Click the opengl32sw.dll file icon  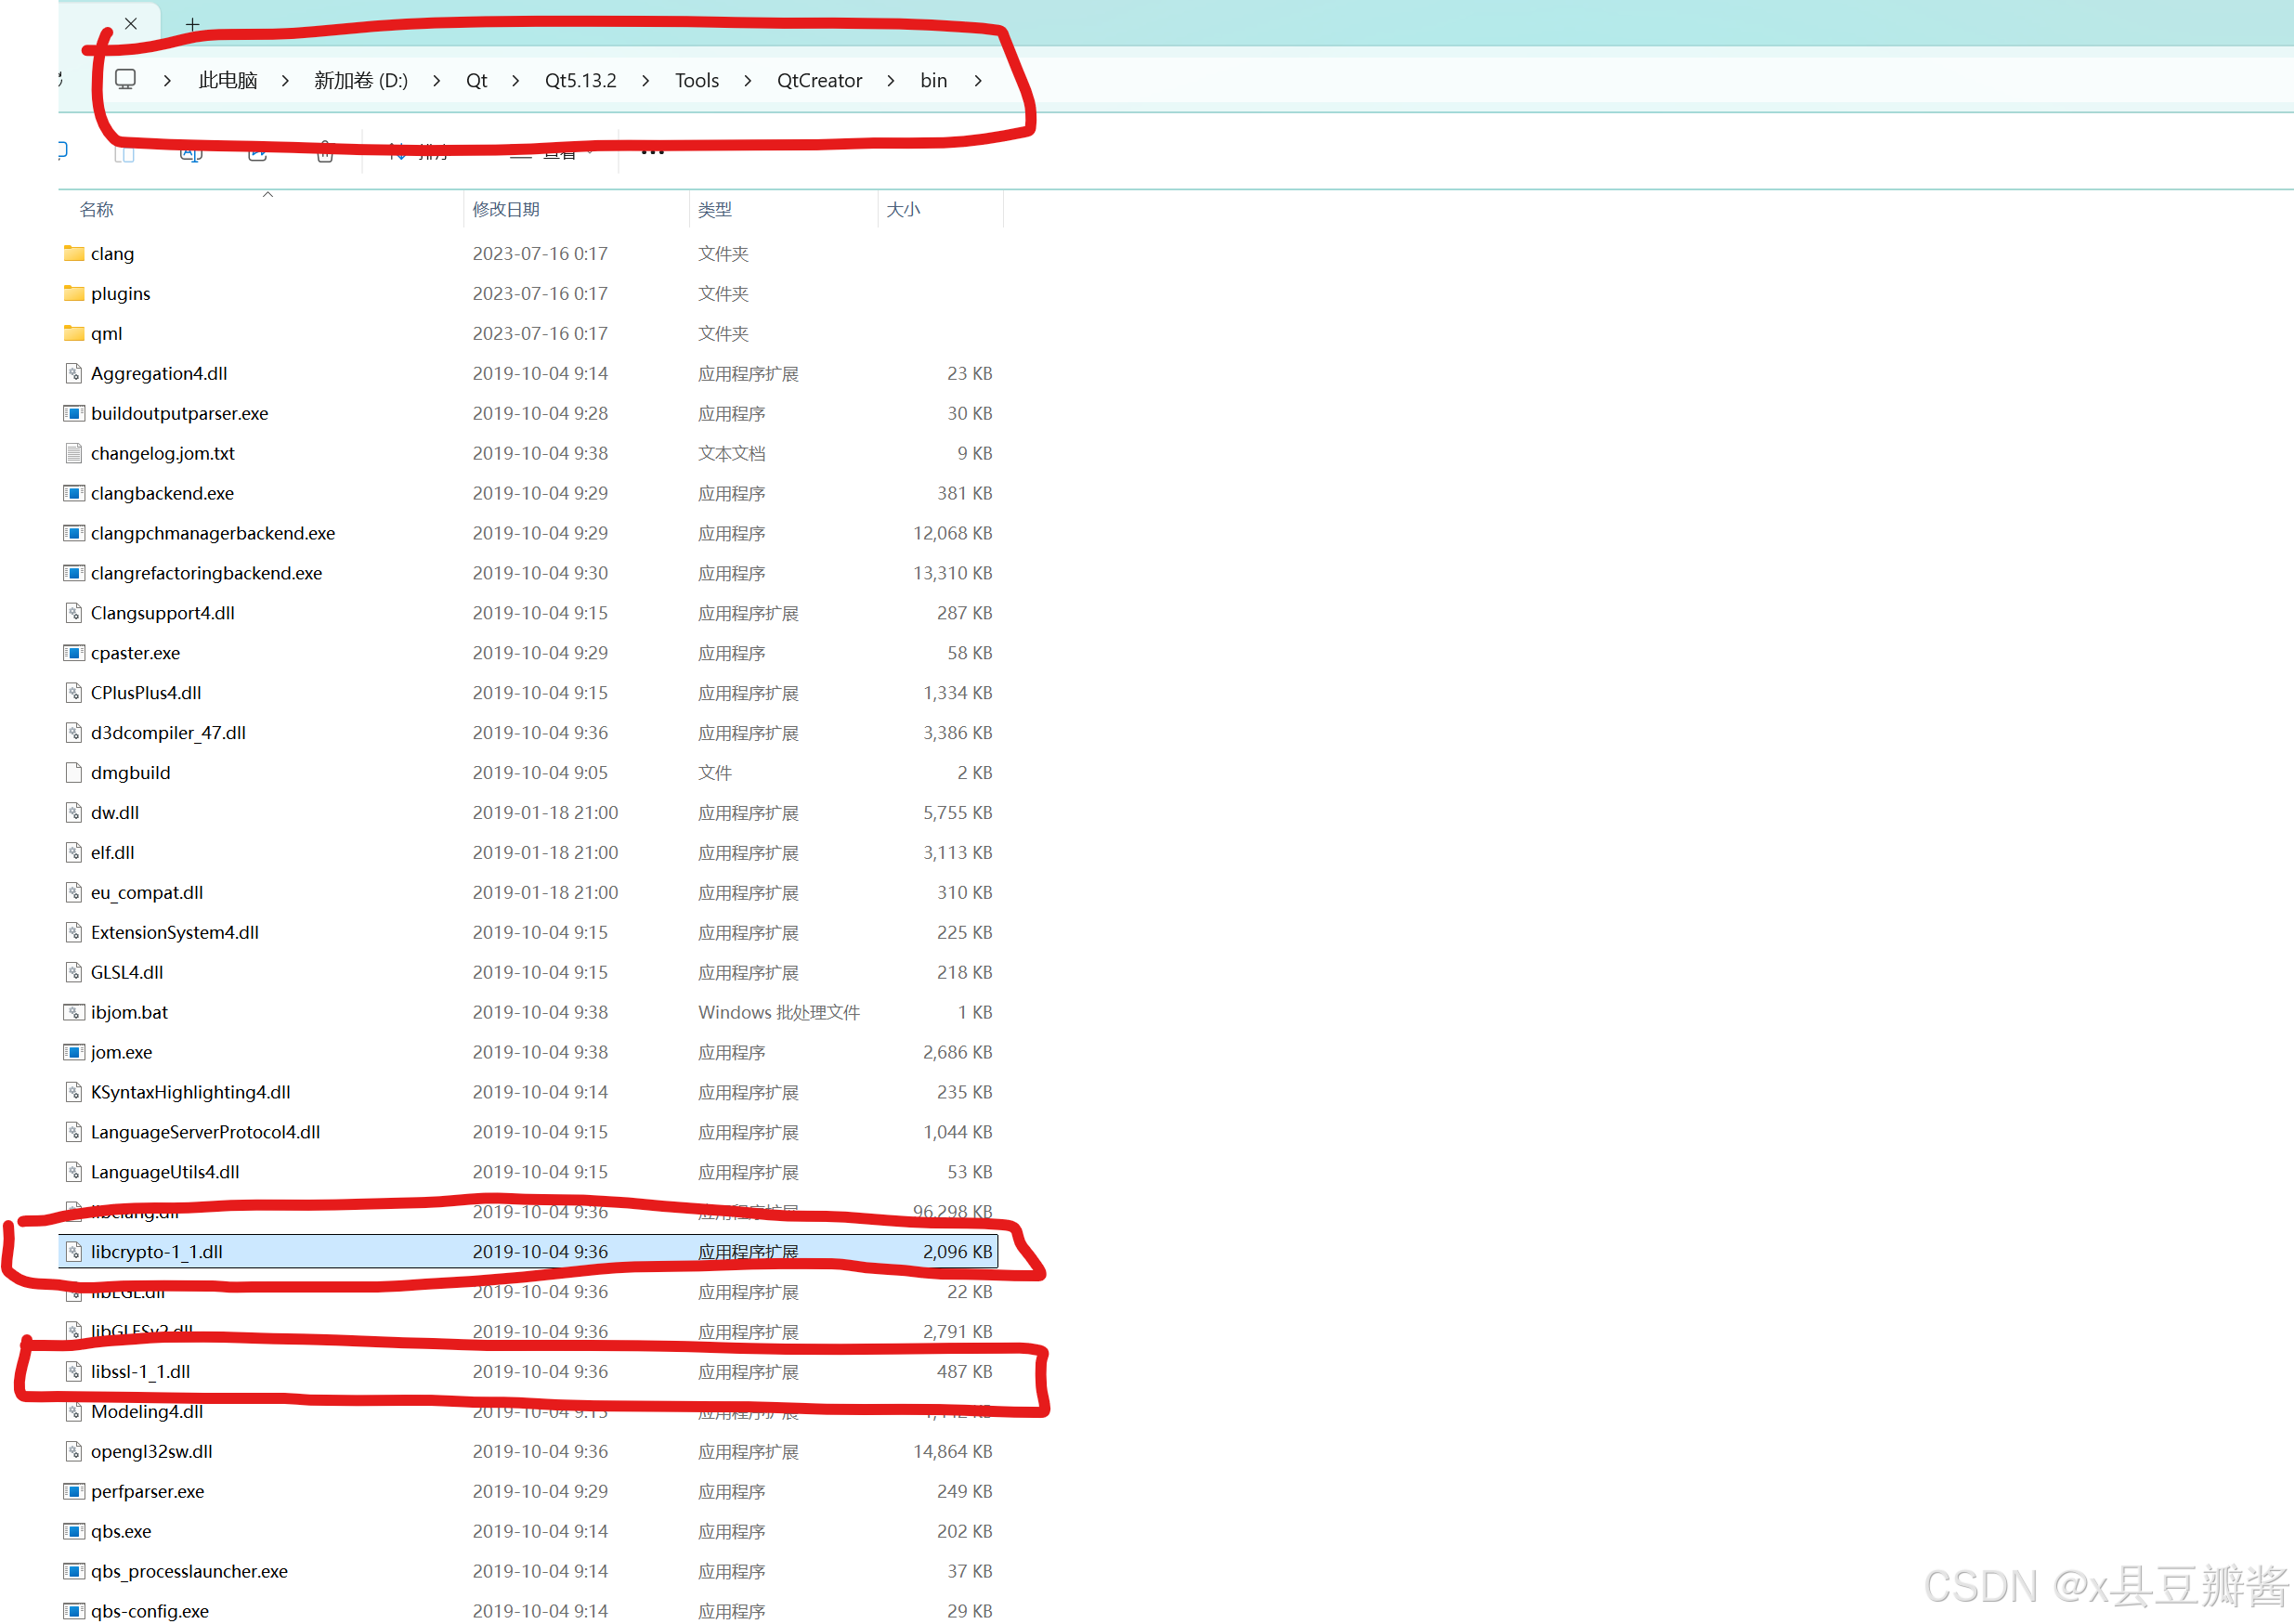pos(74,1452)
